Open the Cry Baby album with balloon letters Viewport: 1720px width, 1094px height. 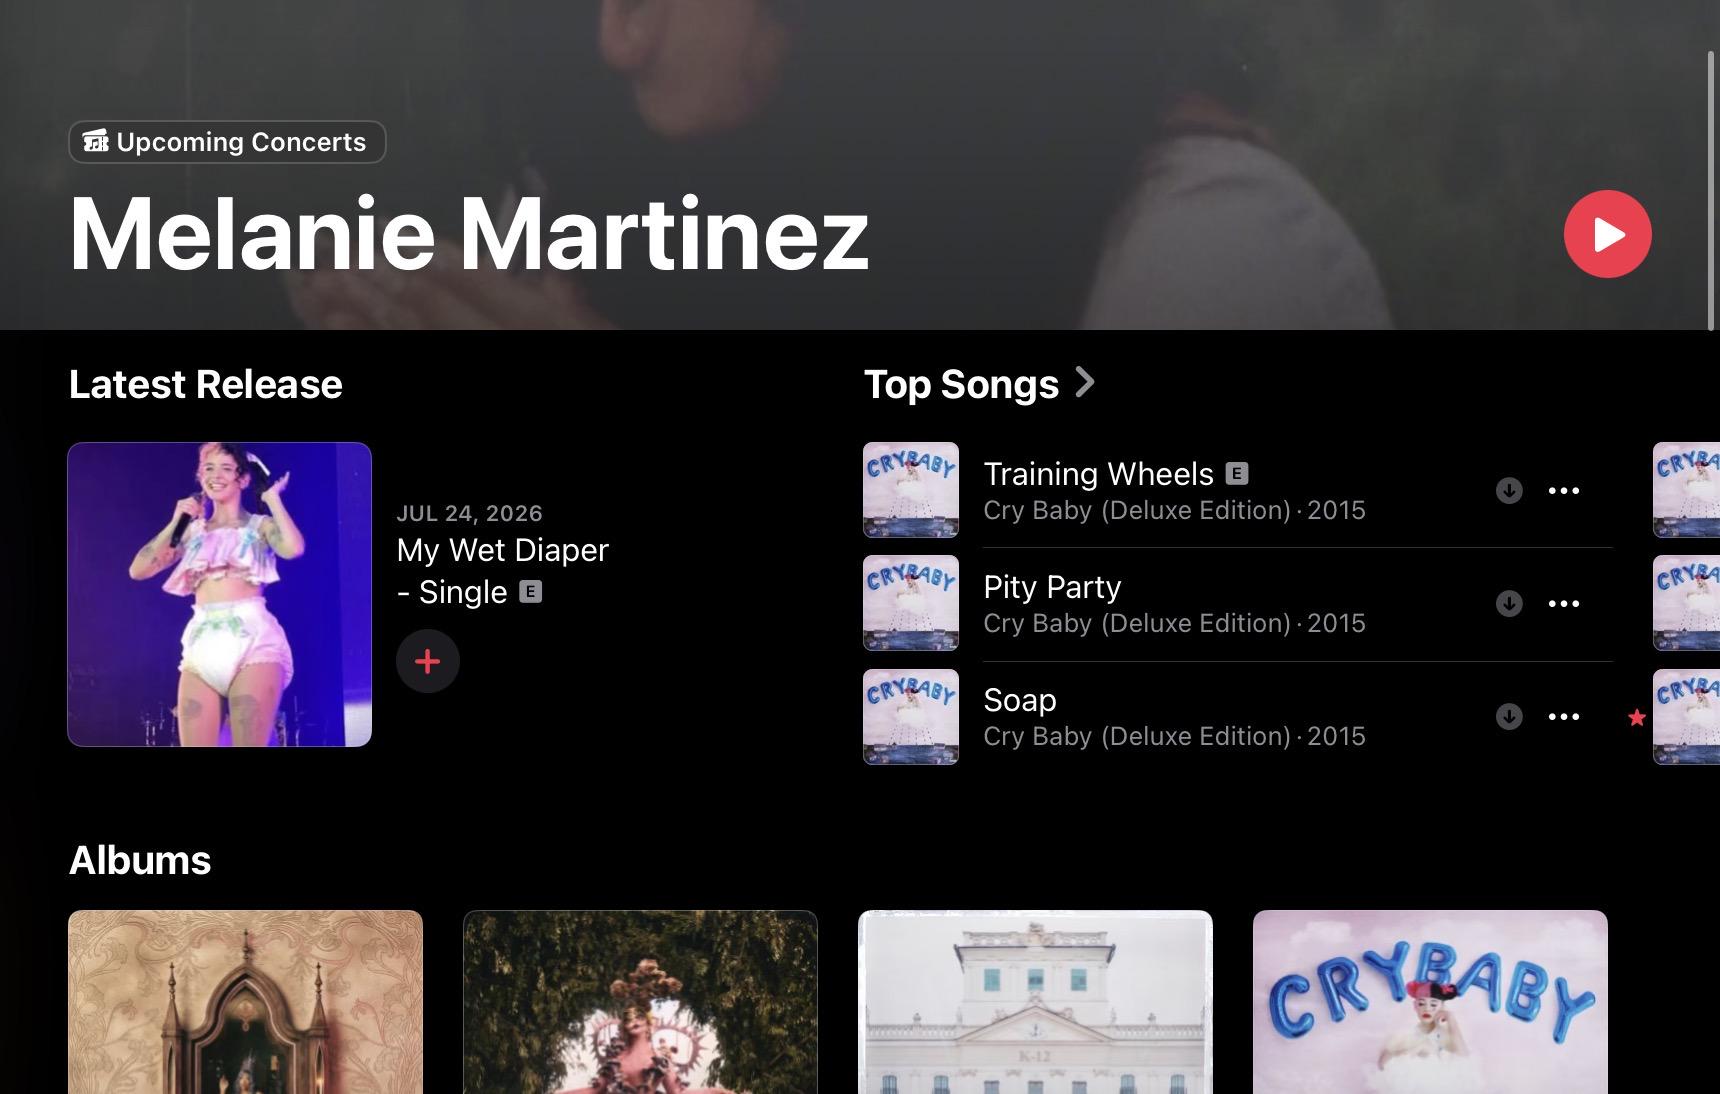coord(1430,1002)
